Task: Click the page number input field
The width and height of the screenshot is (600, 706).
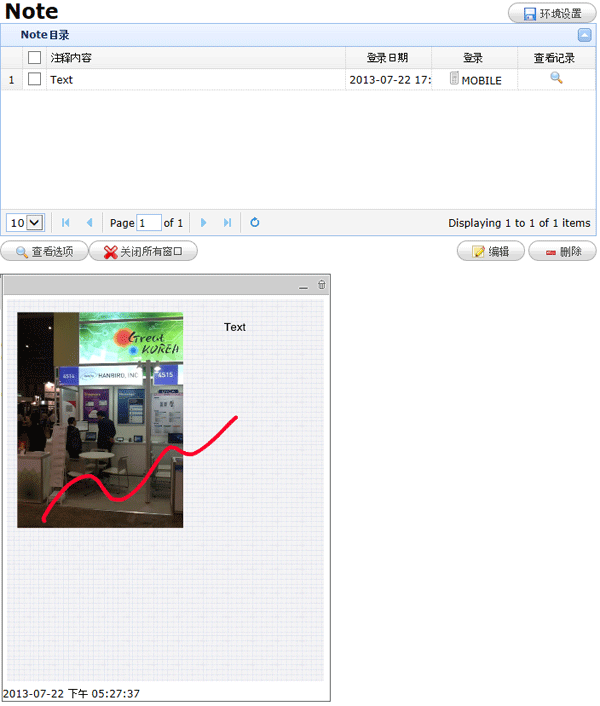Action: coord(148,223)
